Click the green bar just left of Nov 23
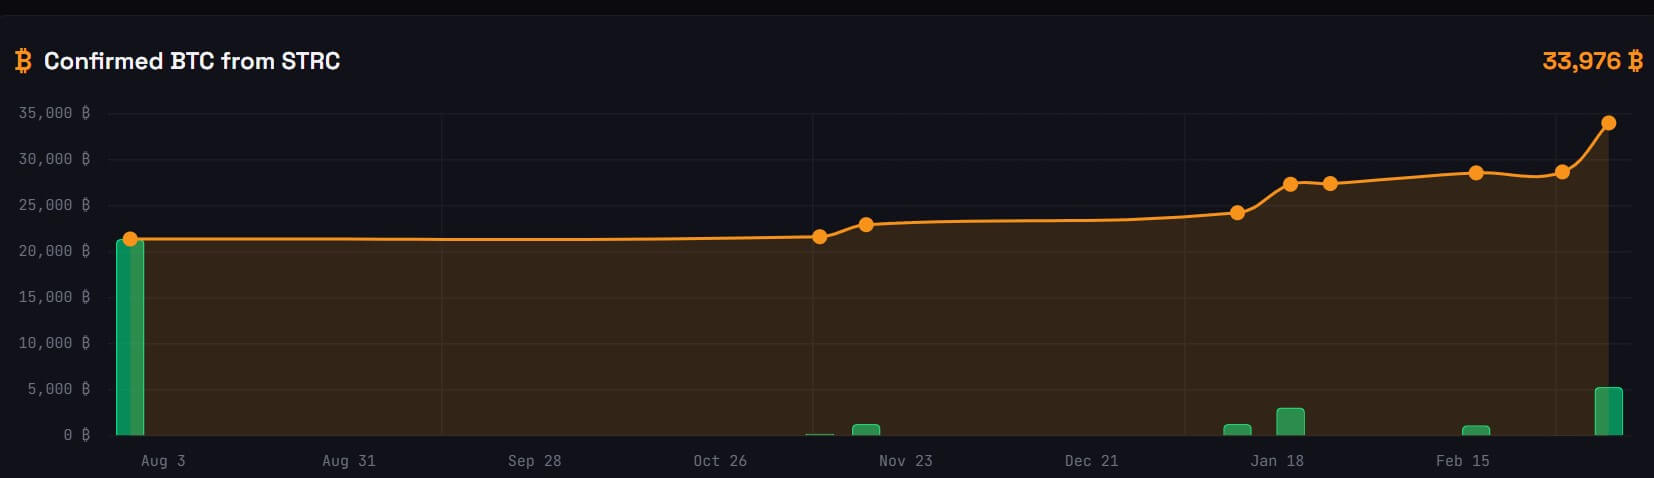Image resolution: width=1654 pixels, height=478 pixels. coord(866,430)
